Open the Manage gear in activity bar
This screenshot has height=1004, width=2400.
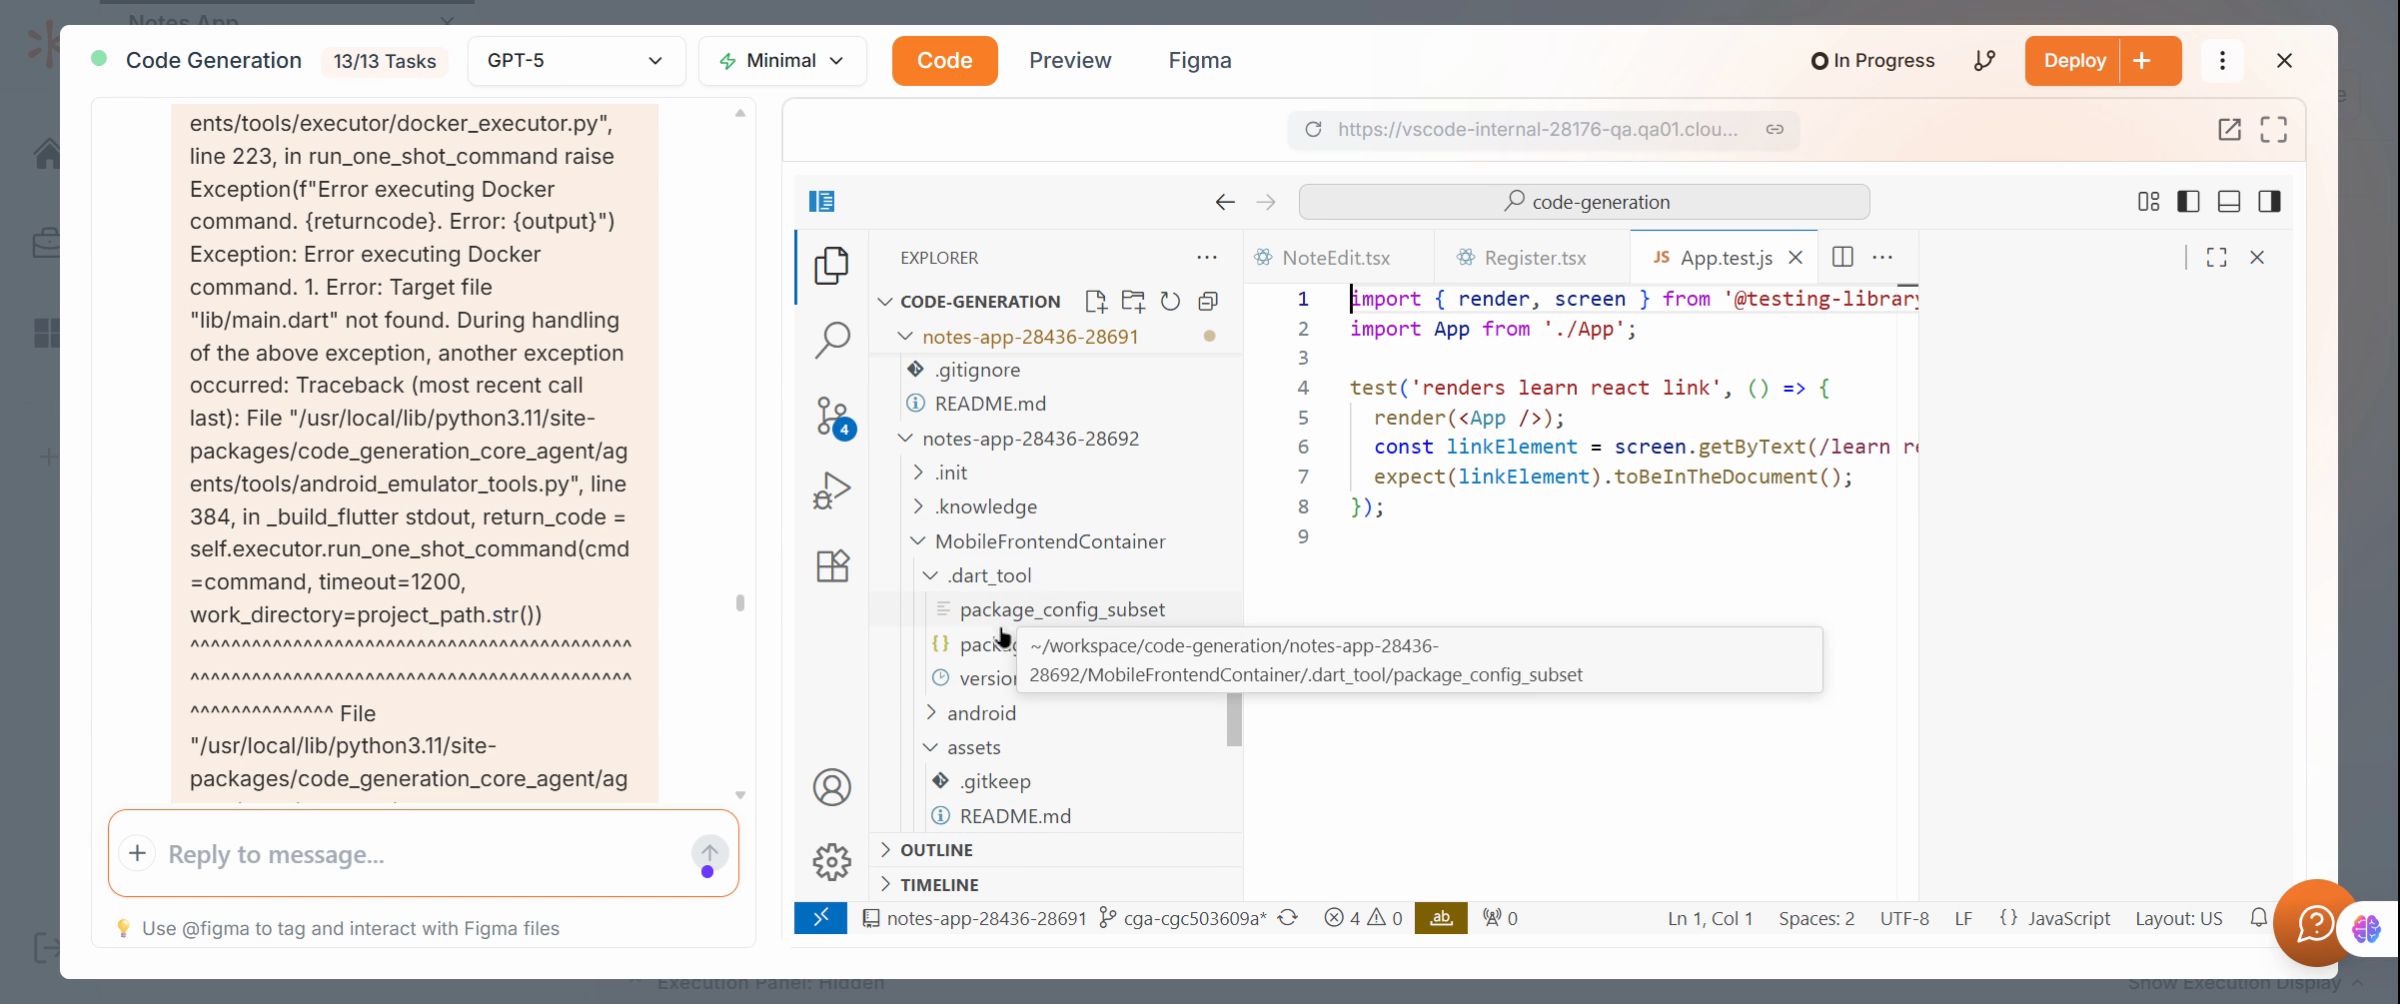pyautogui.click(x=831, y=861)
